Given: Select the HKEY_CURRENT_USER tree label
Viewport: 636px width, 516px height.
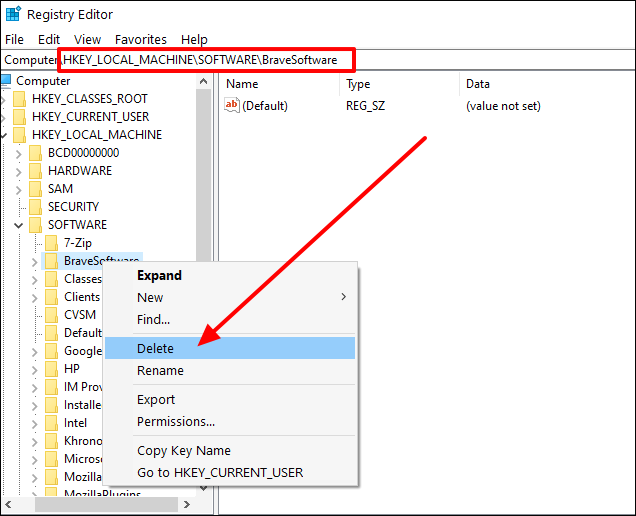Looking at the screenshot, I should (90, 117).
